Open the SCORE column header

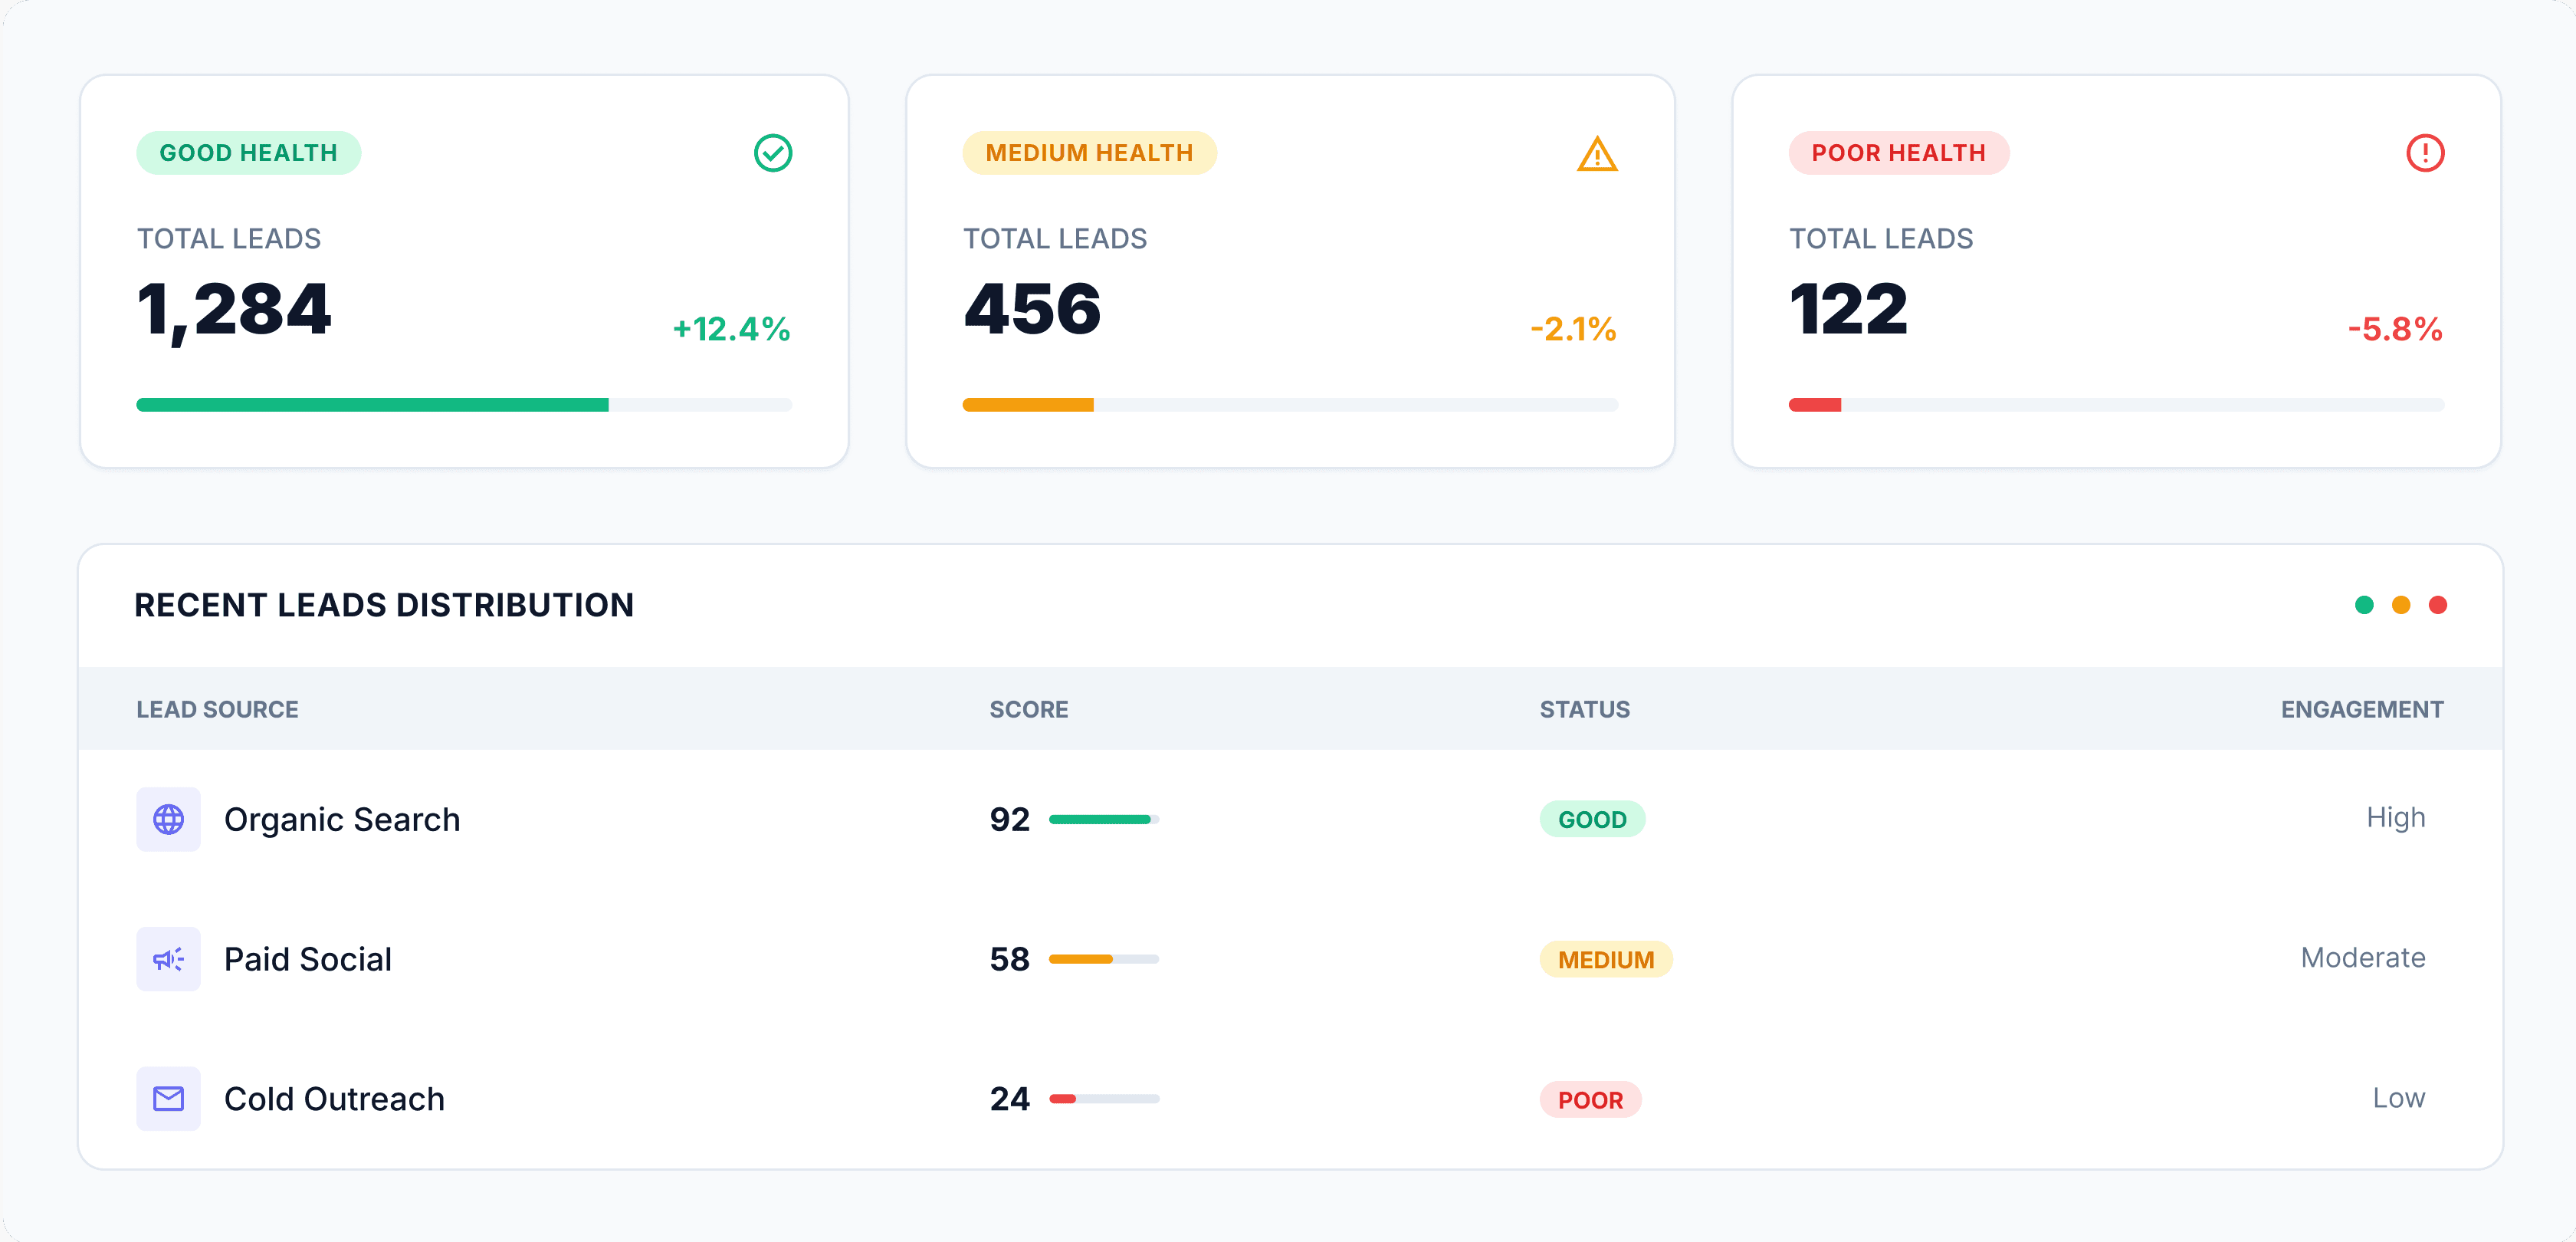coord(1028,709)
